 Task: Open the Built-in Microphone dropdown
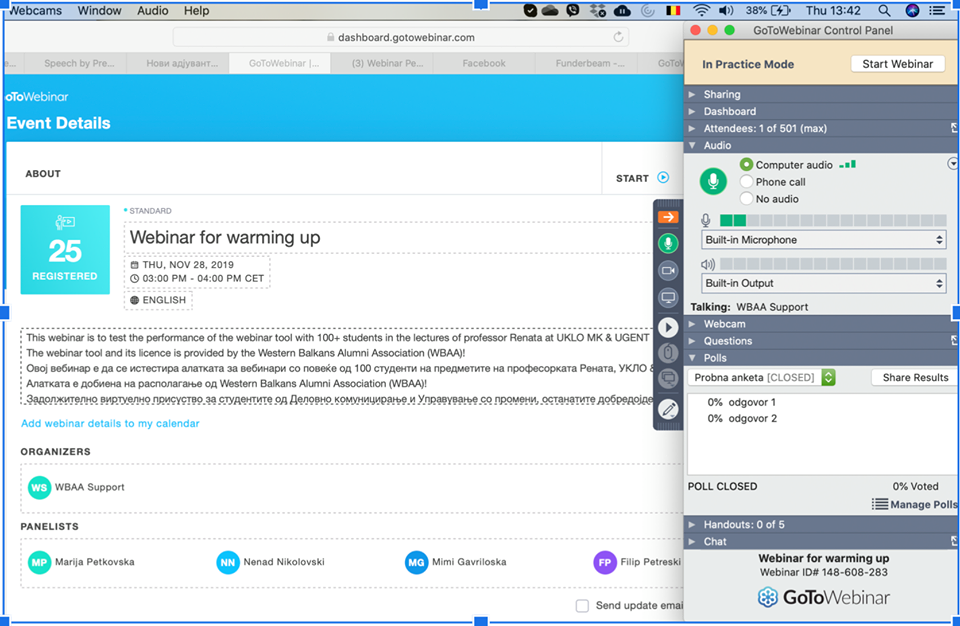pos(823,240)
